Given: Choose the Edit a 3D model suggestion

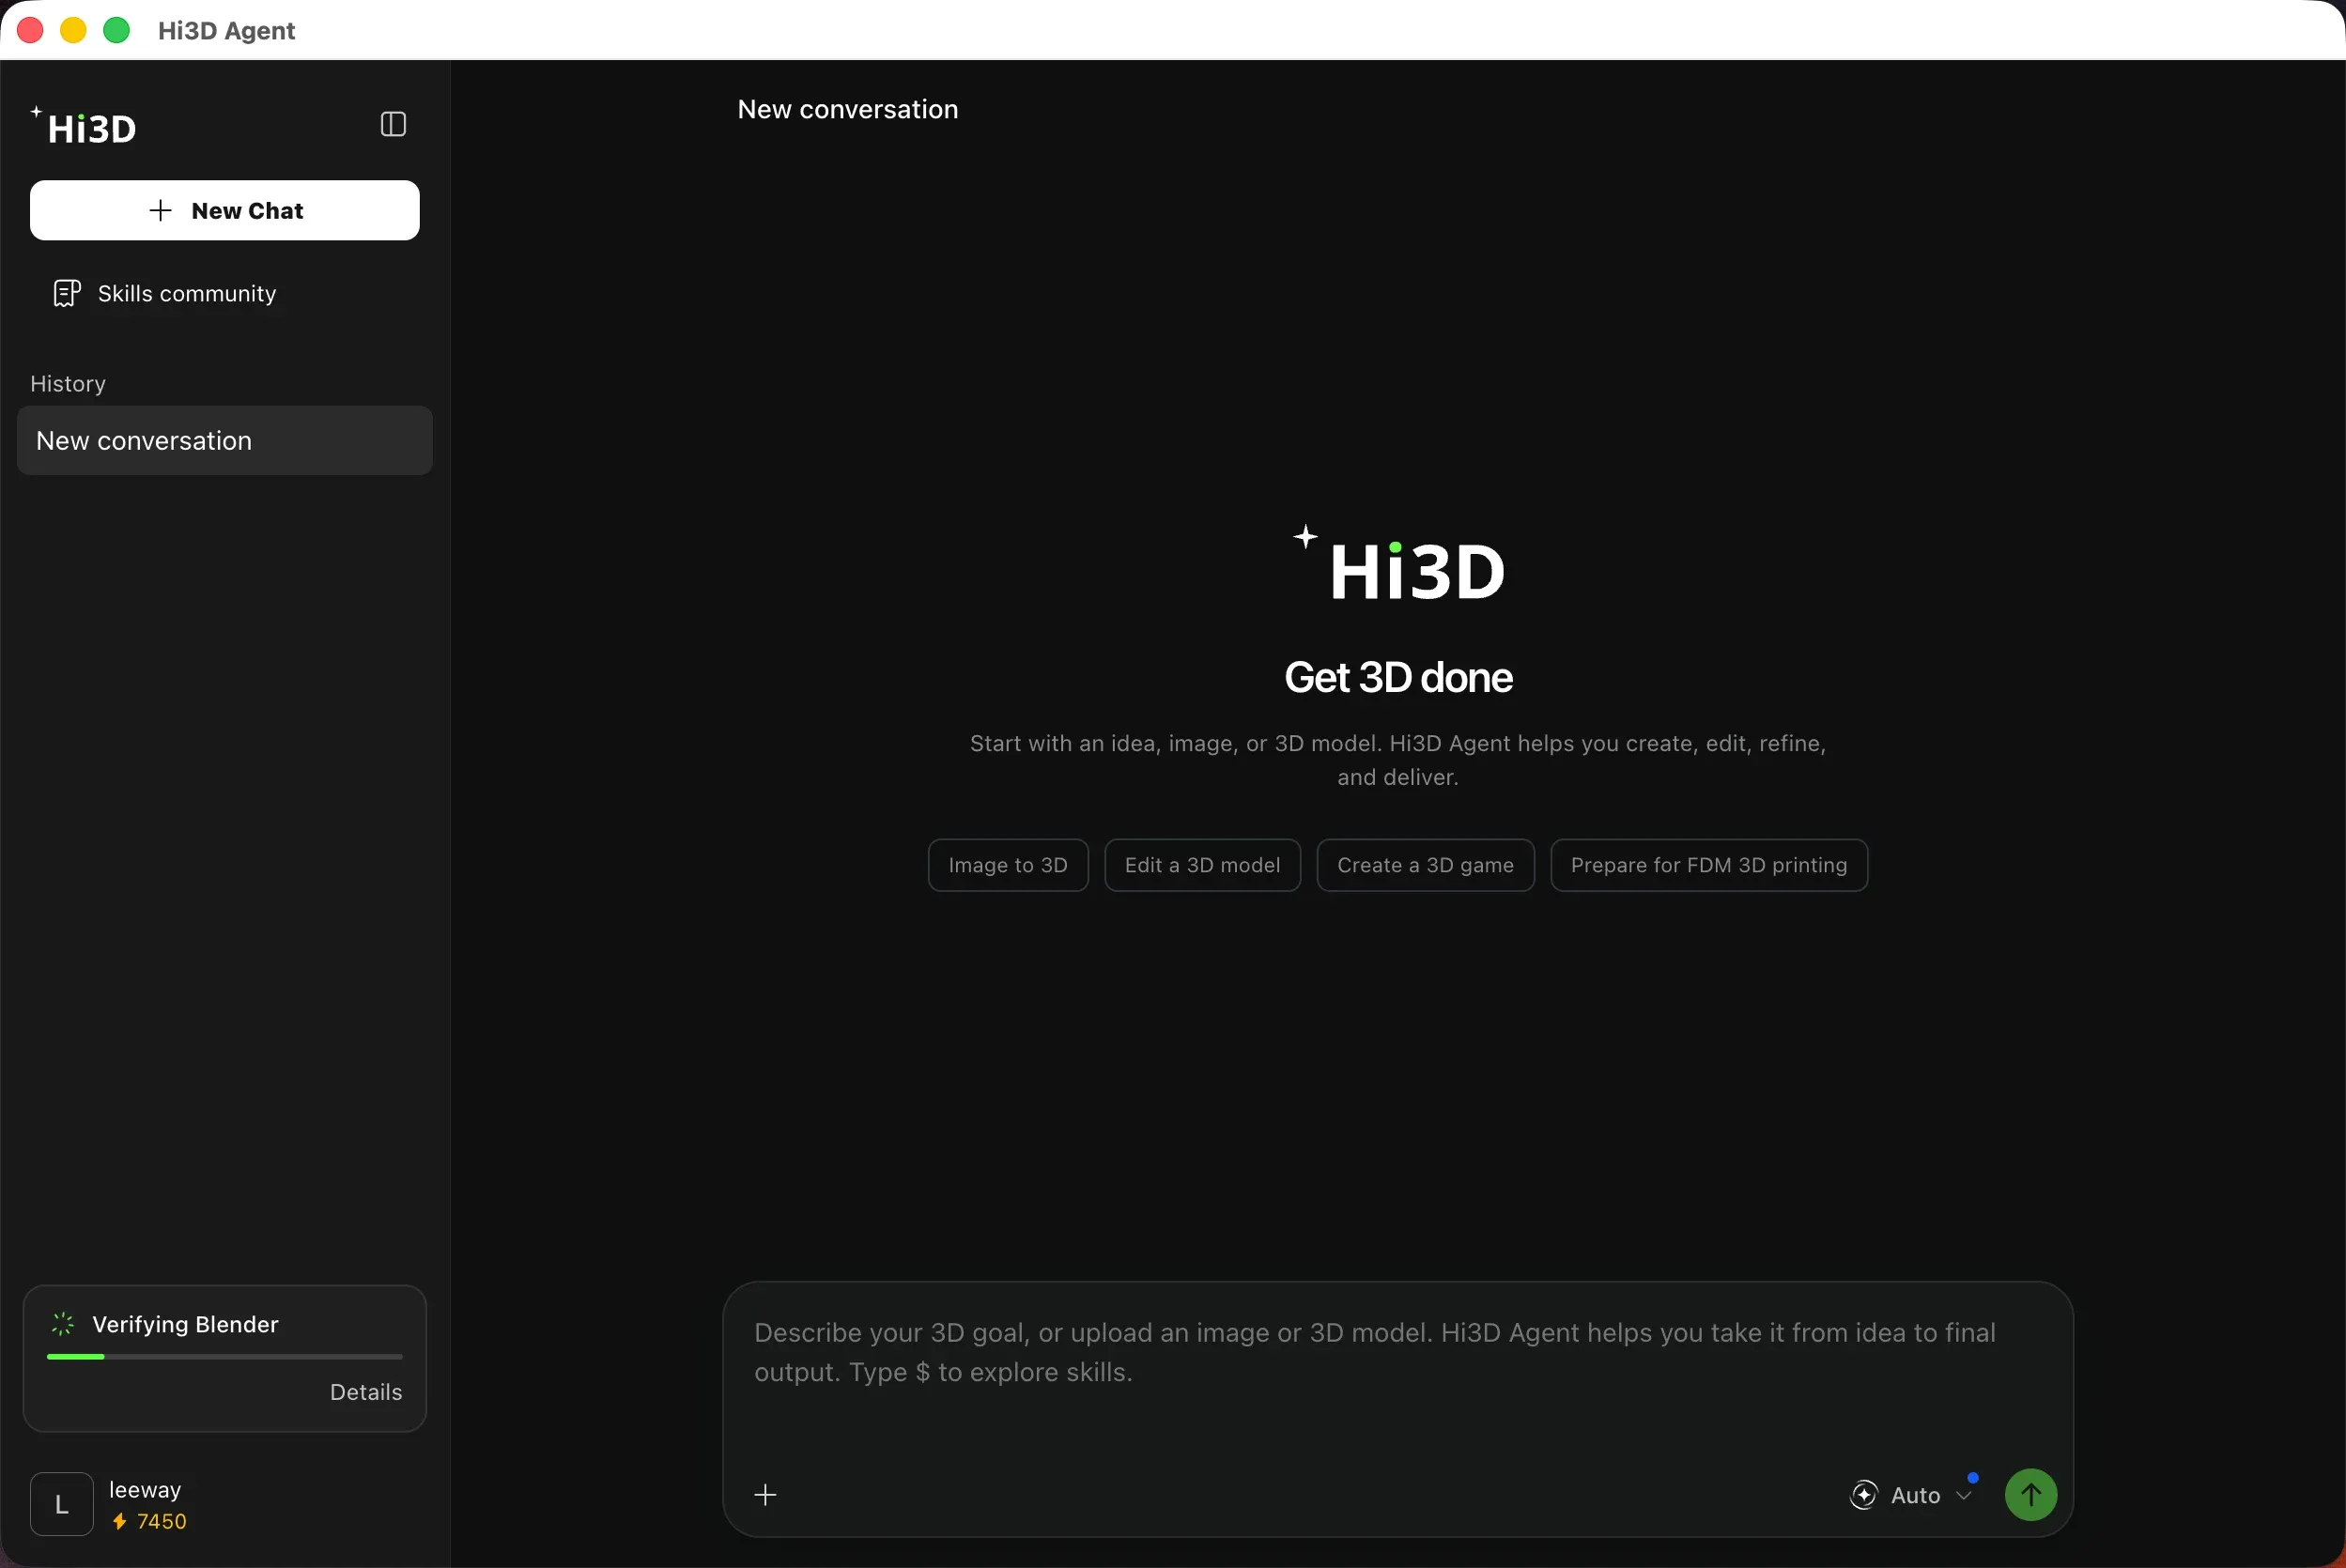Looking at the screenshot, I should 1202,865.
